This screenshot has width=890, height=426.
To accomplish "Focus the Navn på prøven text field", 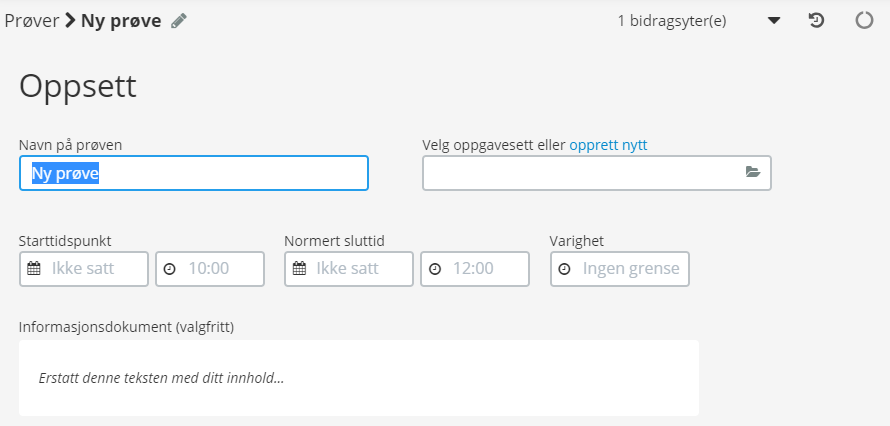I will (194, 173).
